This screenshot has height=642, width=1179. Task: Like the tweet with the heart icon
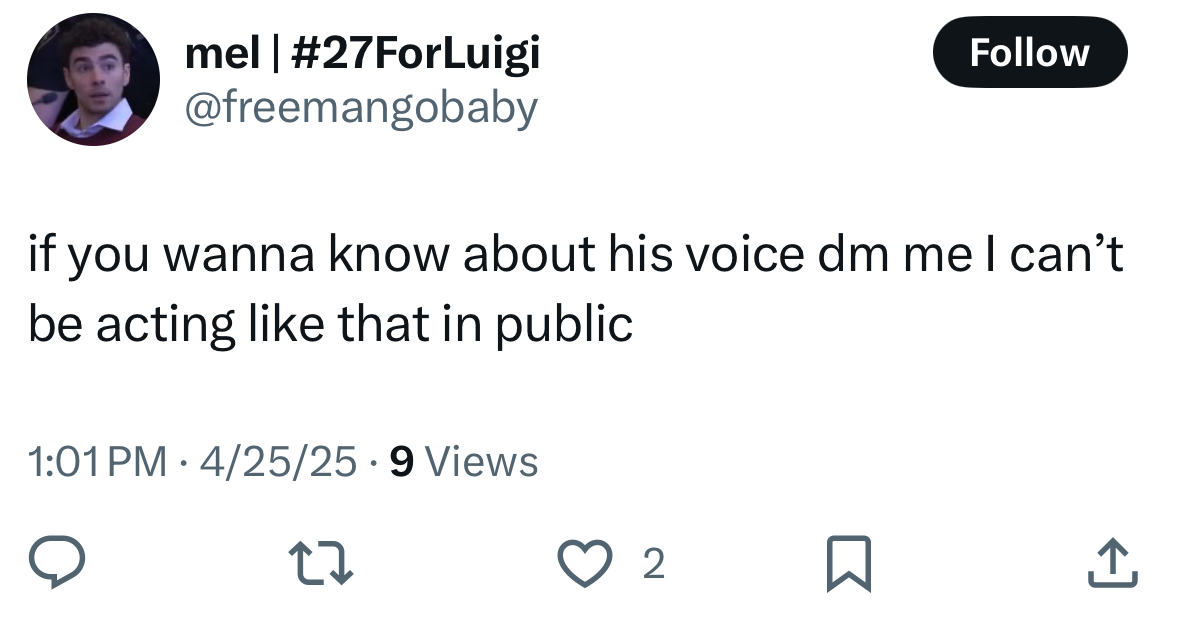click(585, 563)
